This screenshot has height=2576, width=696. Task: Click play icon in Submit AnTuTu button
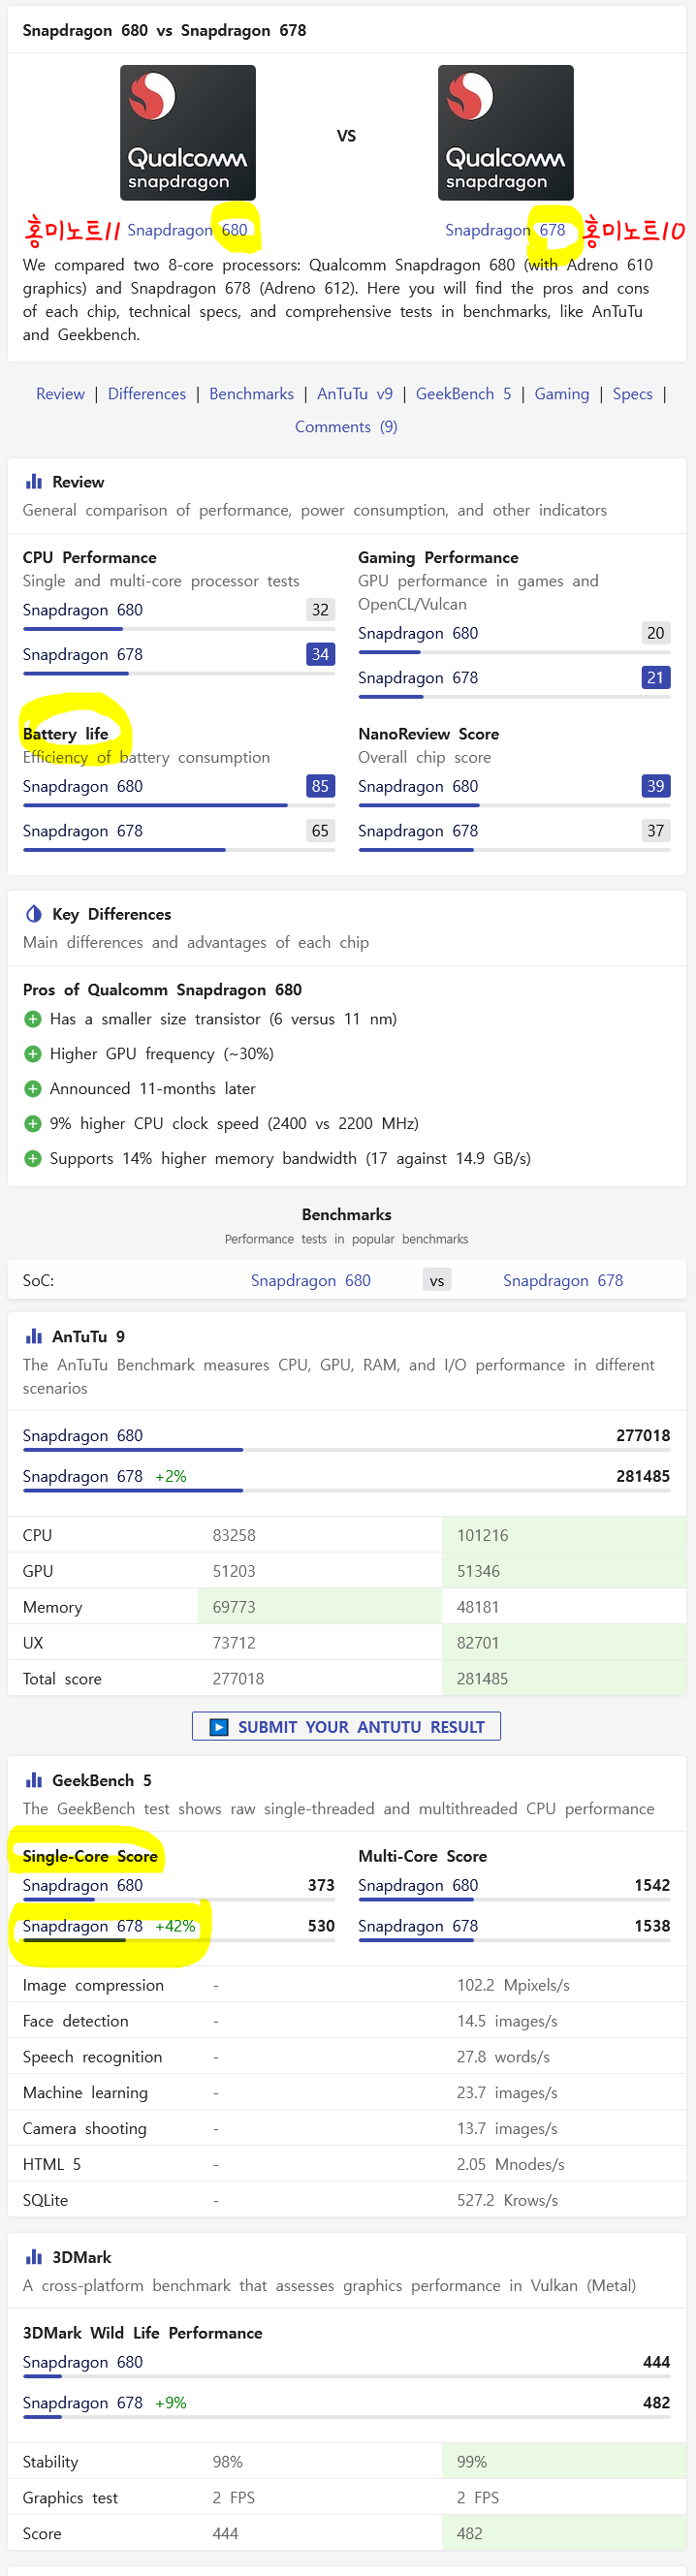[219, 1727]
